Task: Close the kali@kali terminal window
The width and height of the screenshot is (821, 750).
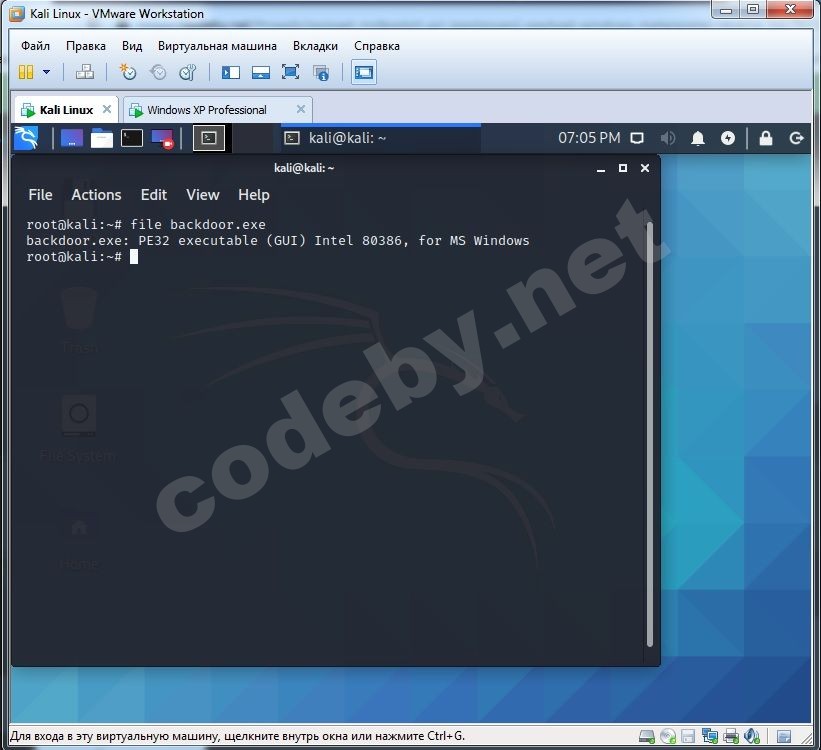Action: pos(645,168)
